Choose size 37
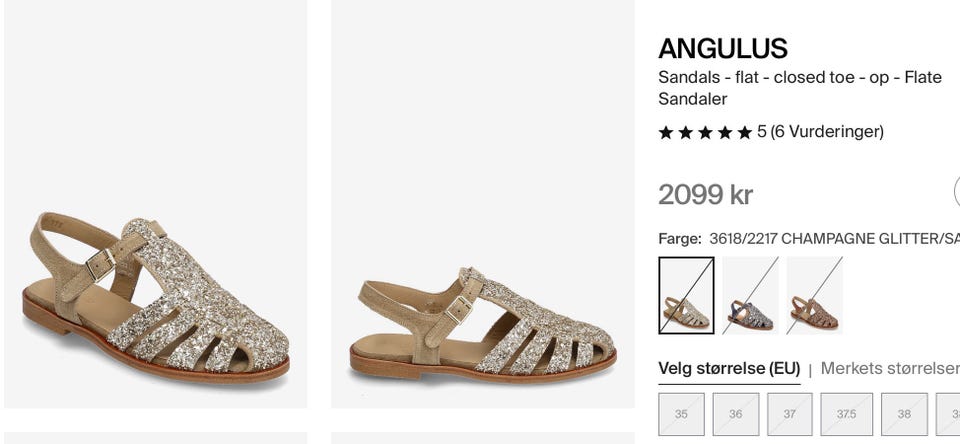This screenshot has height=444, width=960. tap(790, 415)
